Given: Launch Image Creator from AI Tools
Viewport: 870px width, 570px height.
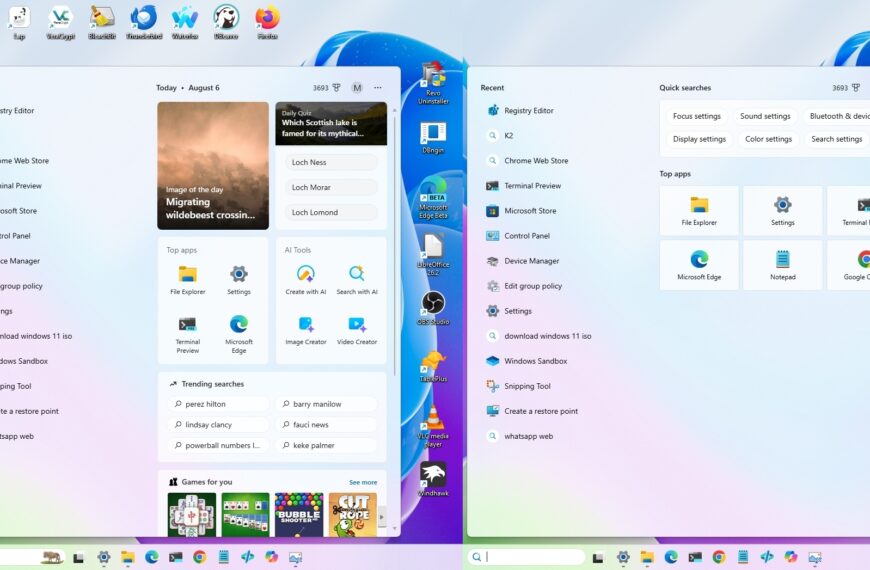Looking at the screenshot, I should tap(306, 331).
